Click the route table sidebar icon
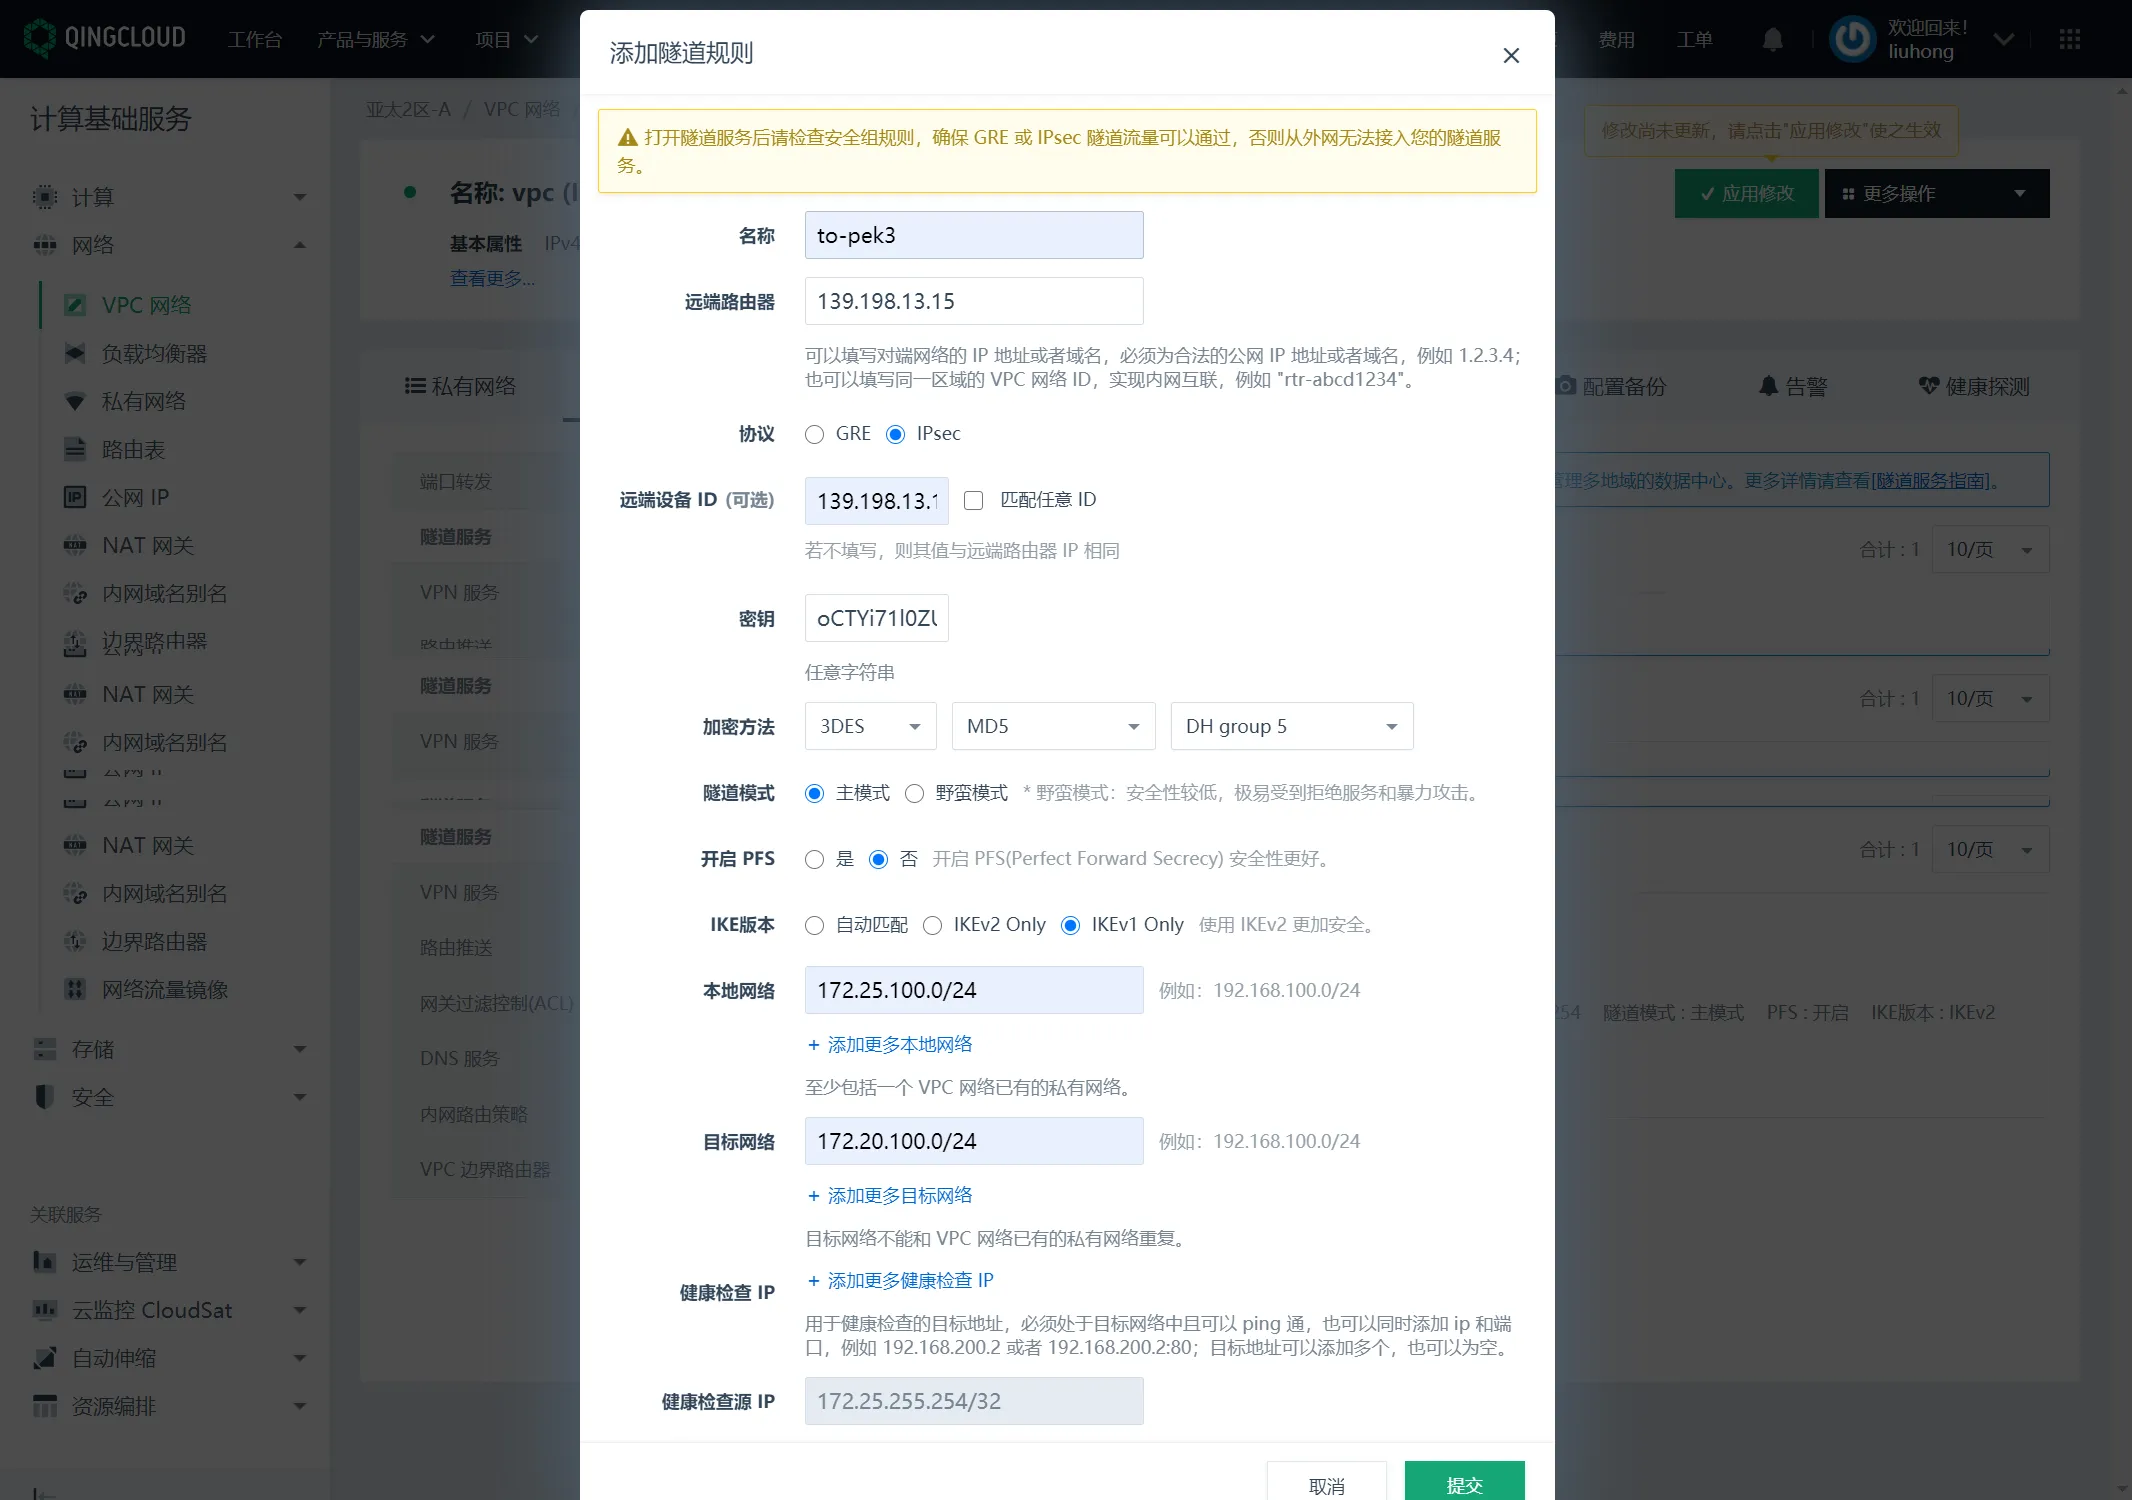The image size is (2132, 1500). point(75,449)
